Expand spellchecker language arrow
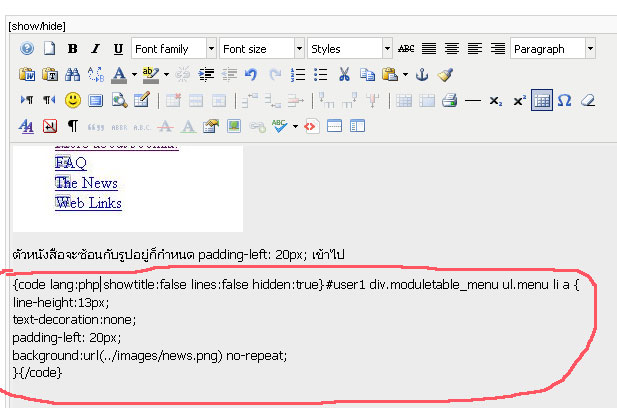Viewport: 617px width, 408px height. (x=295, y=126)
